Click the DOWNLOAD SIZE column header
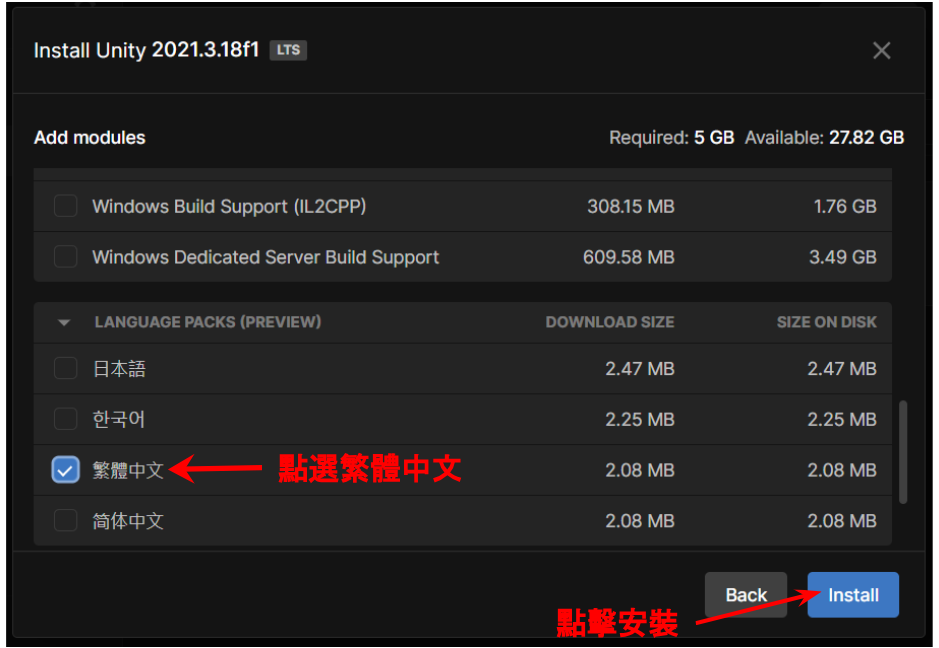 tap(610, 322)
